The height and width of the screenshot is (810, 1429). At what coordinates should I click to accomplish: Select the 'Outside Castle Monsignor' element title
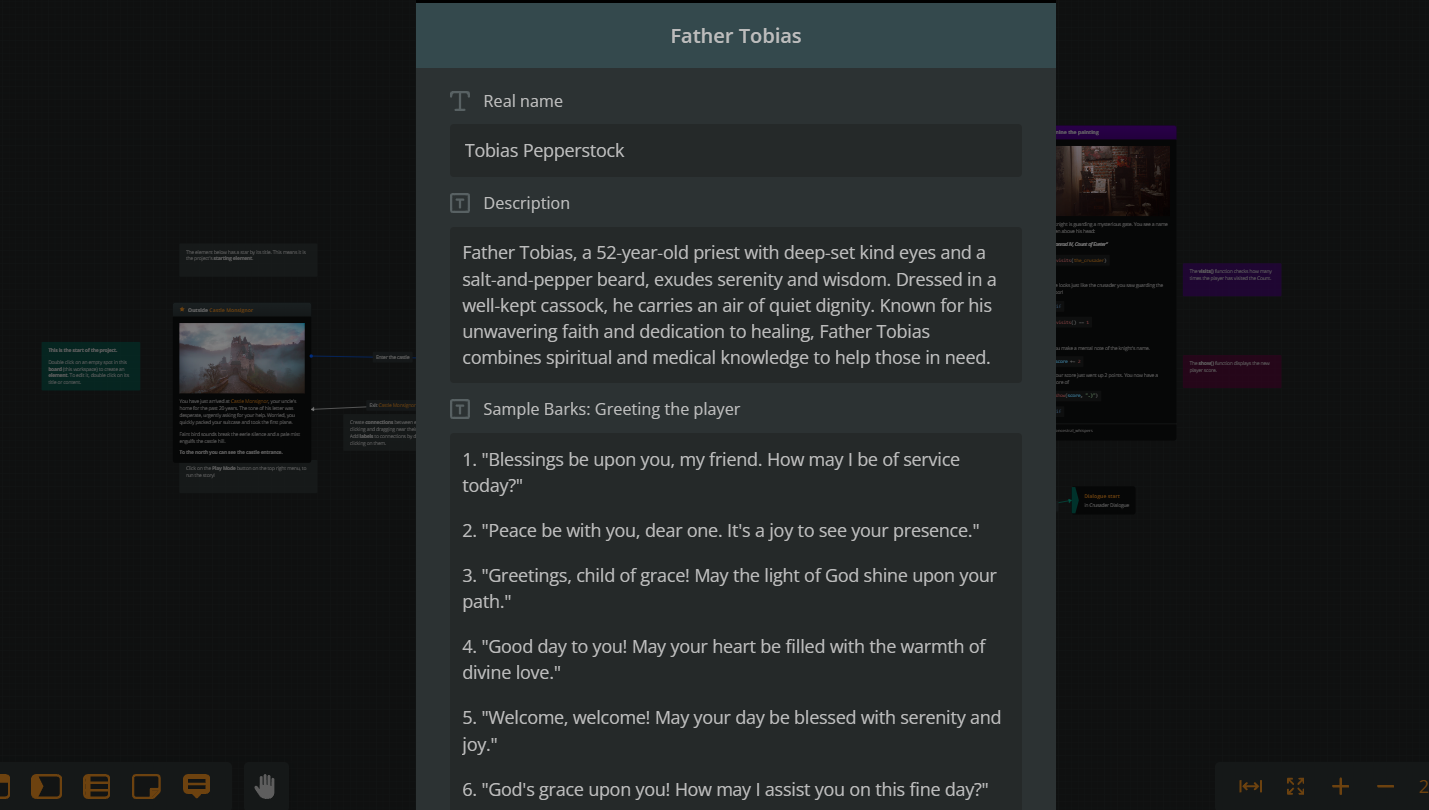tap(221, 310)
